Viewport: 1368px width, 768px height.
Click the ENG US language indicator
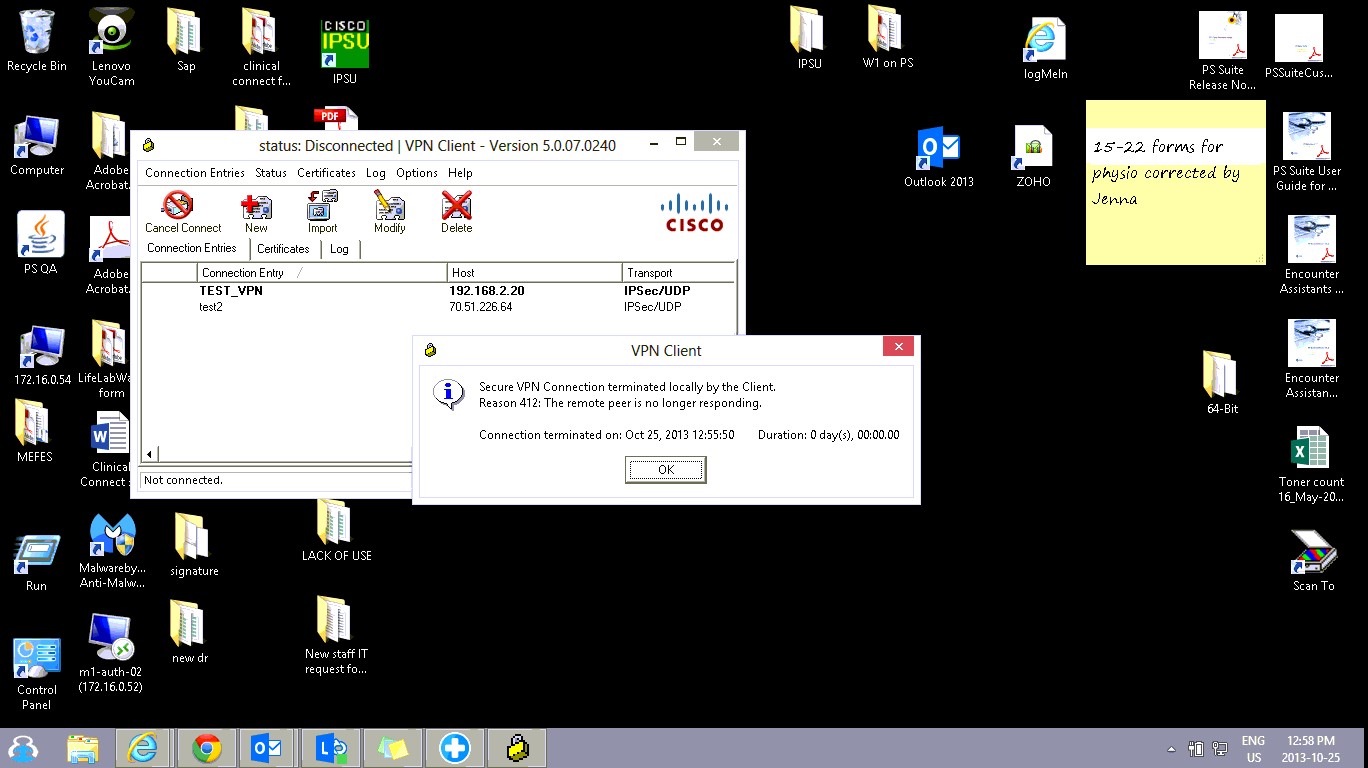(1253, 749)
